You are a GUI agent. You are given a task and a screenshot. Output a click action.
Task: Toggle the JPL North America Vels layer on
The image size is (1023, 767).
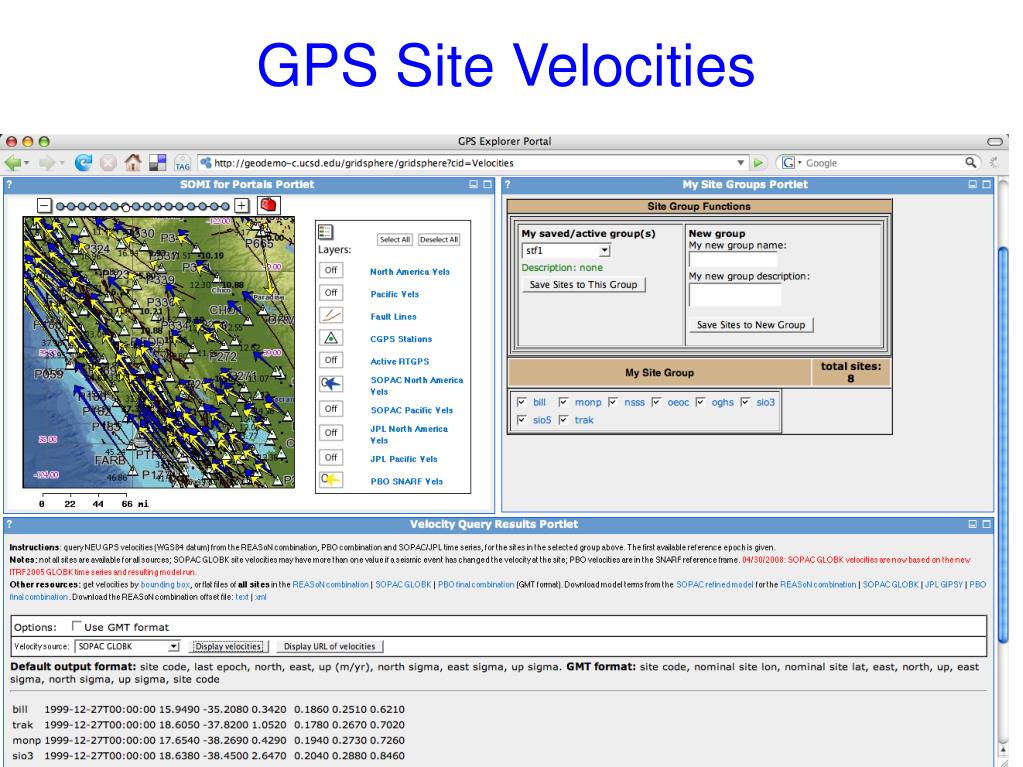pos(331,433)
